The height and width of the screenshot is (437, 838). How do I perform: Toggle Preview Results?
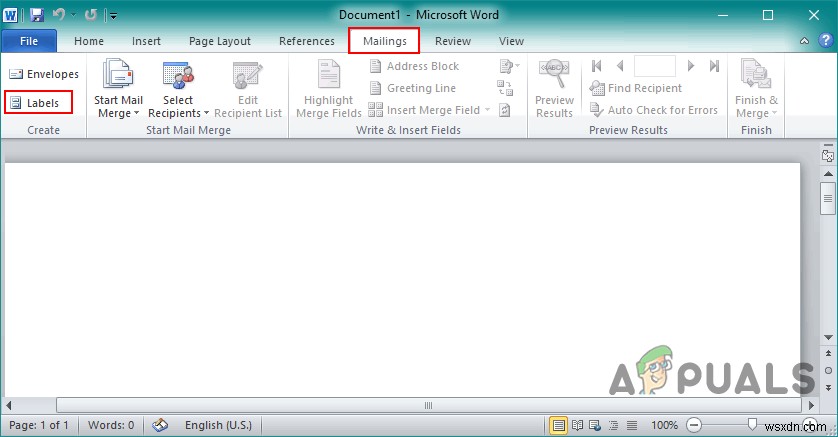pyautogui.click(x=554, y=90)
